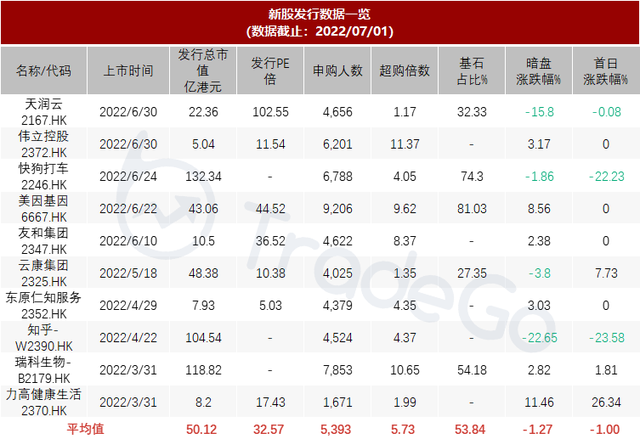
Task: Select the 超购倍数 column header
Action: (x=404, y=71)
